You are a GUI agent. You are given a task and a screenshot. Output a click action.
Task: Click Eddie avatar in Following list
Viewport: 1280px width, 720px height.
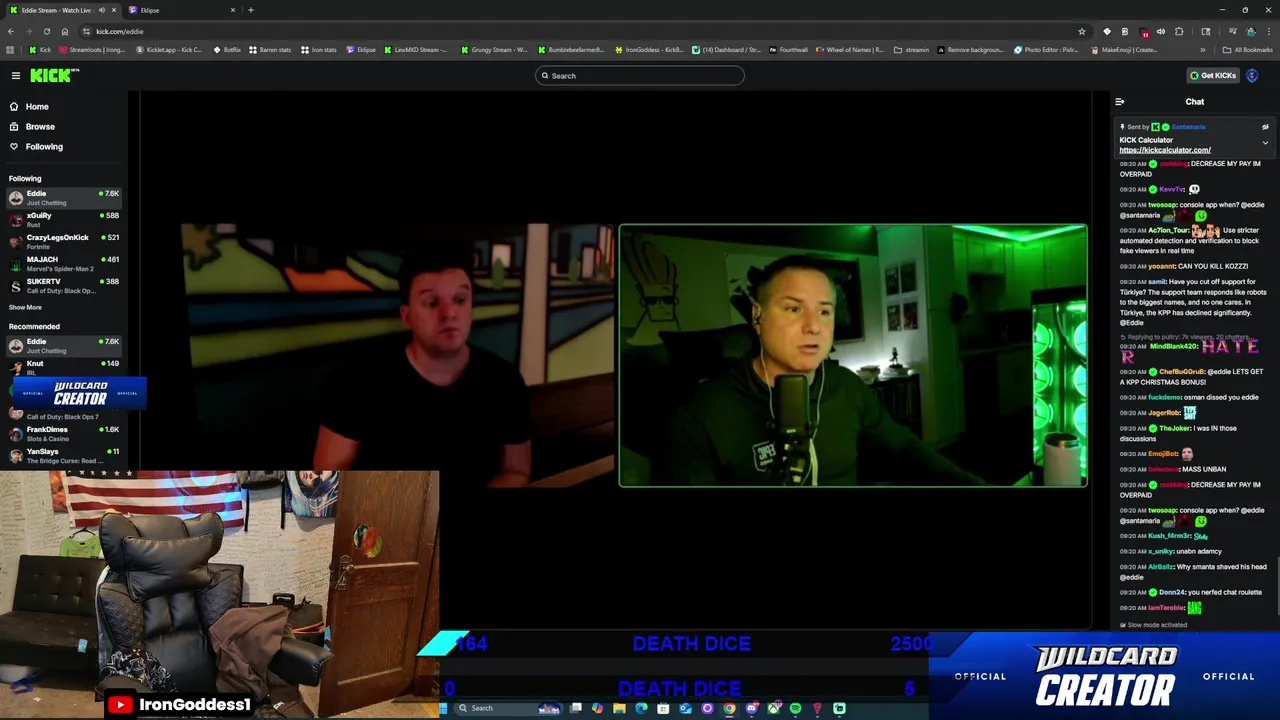pyautogui.click(x=16, y=197)
